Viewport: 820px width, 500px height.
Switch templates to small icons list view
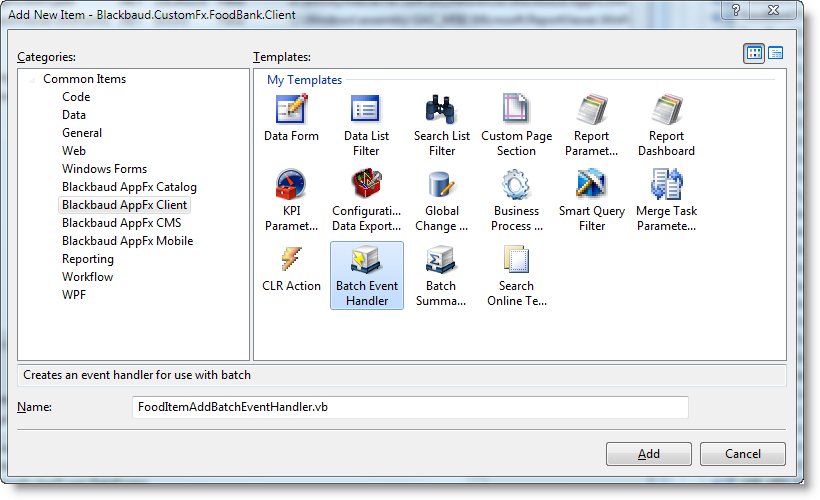tap(776, 53)
